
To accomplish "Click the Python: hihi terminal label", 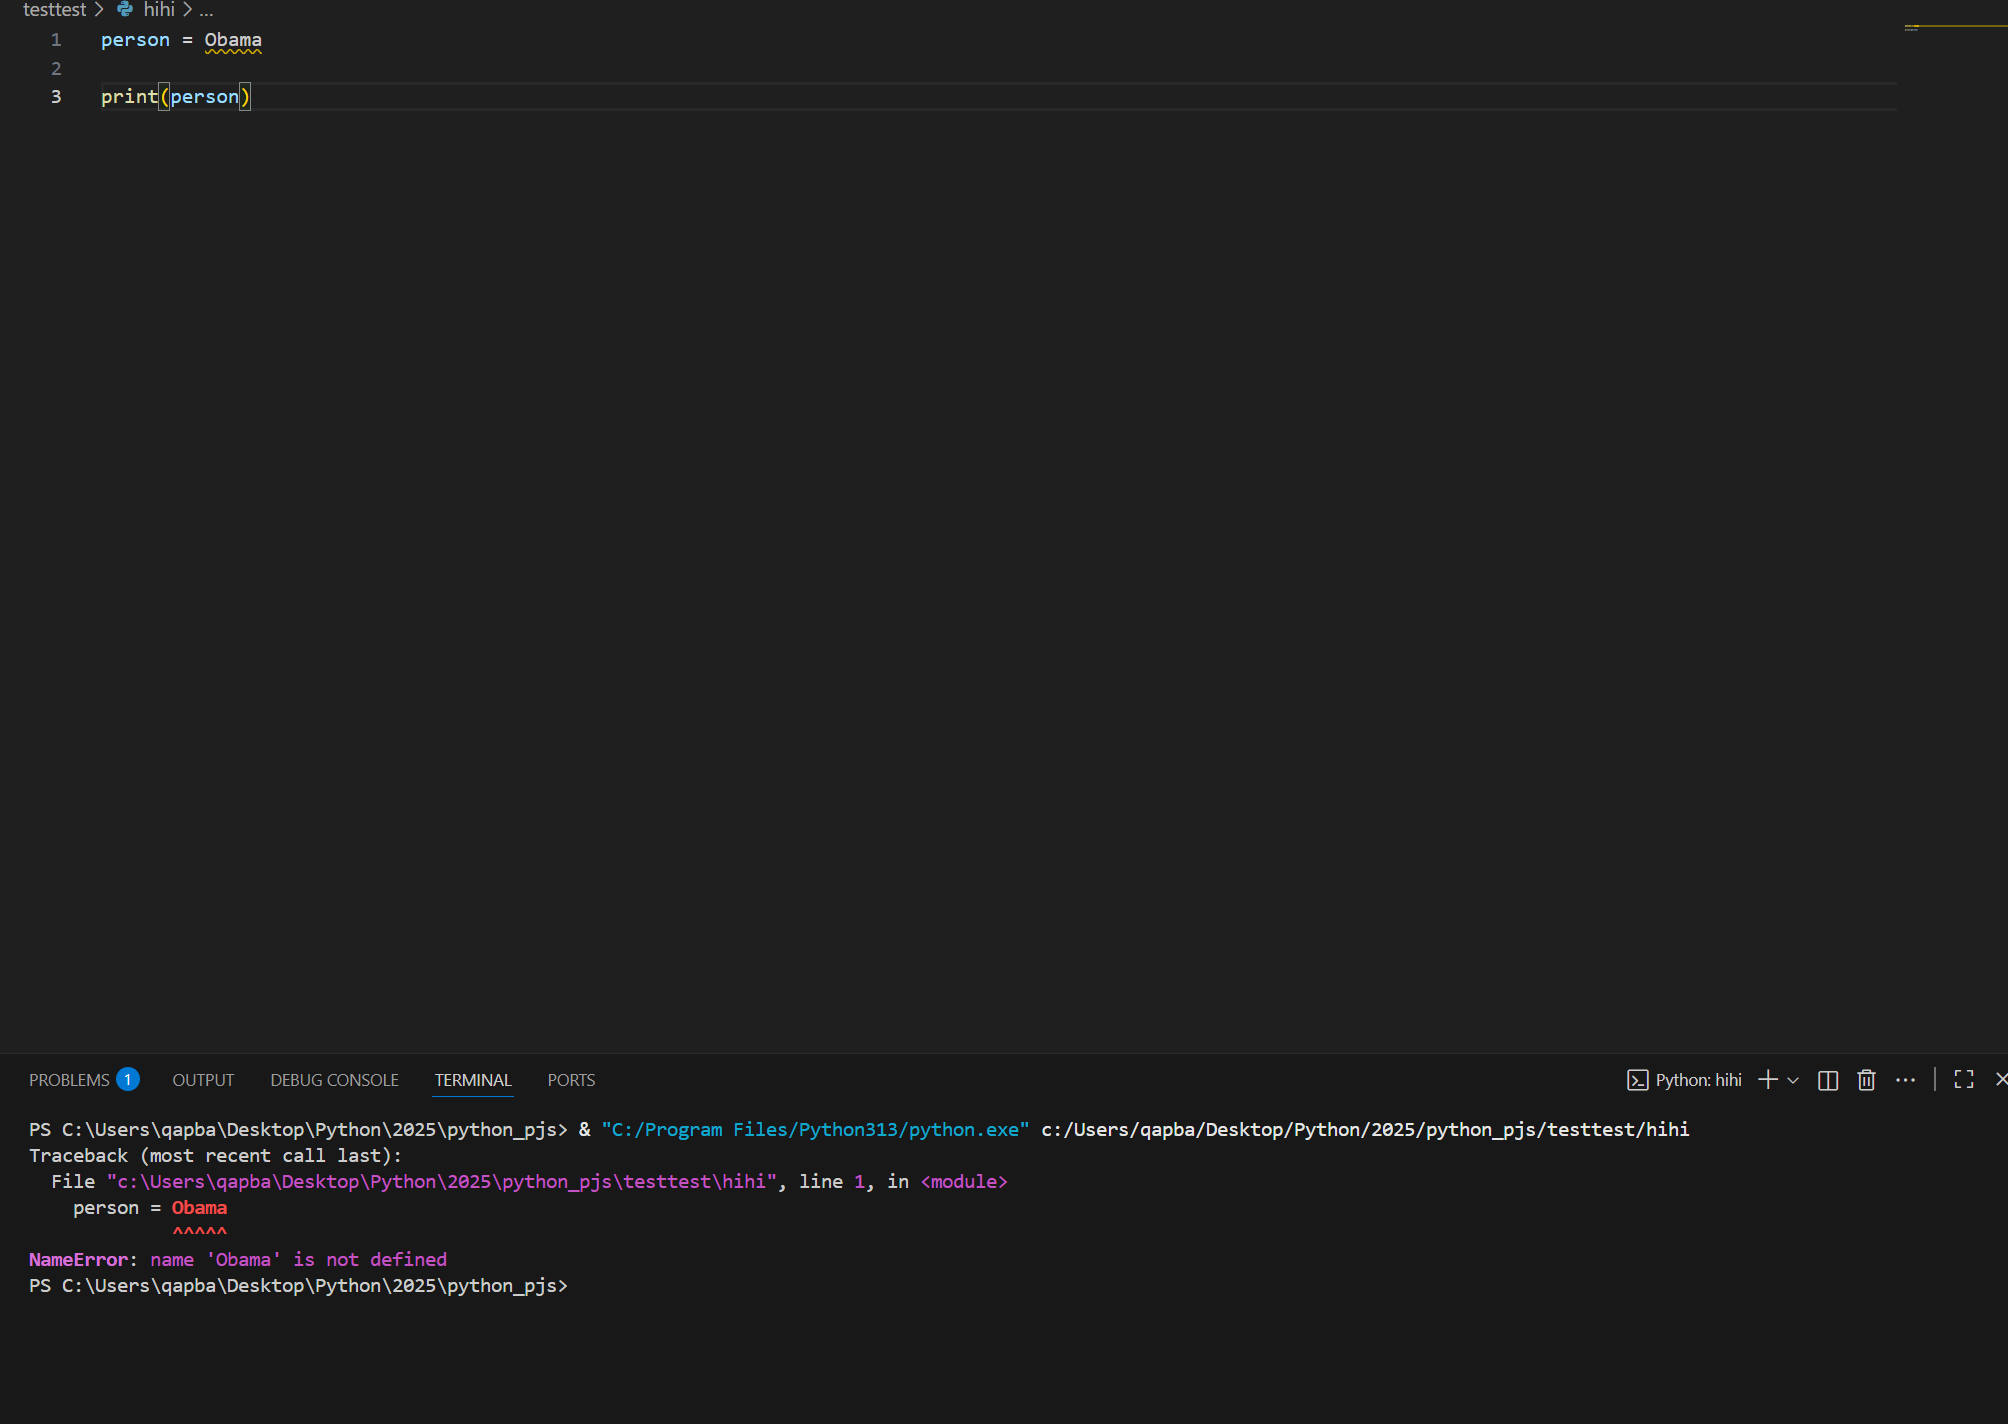I will [x=1698, y=1080].
